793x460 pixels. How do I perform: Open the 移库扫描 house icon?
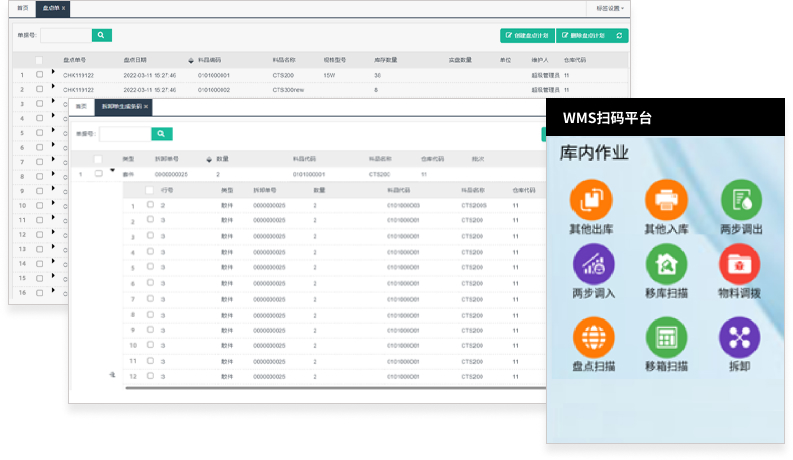[667, 264]
